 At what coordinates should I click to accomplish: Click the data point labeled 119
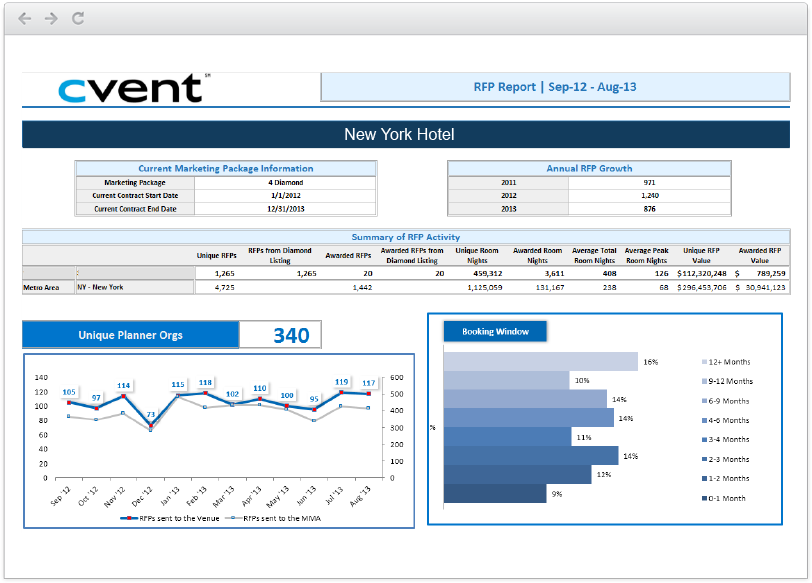tap(341, 391)
